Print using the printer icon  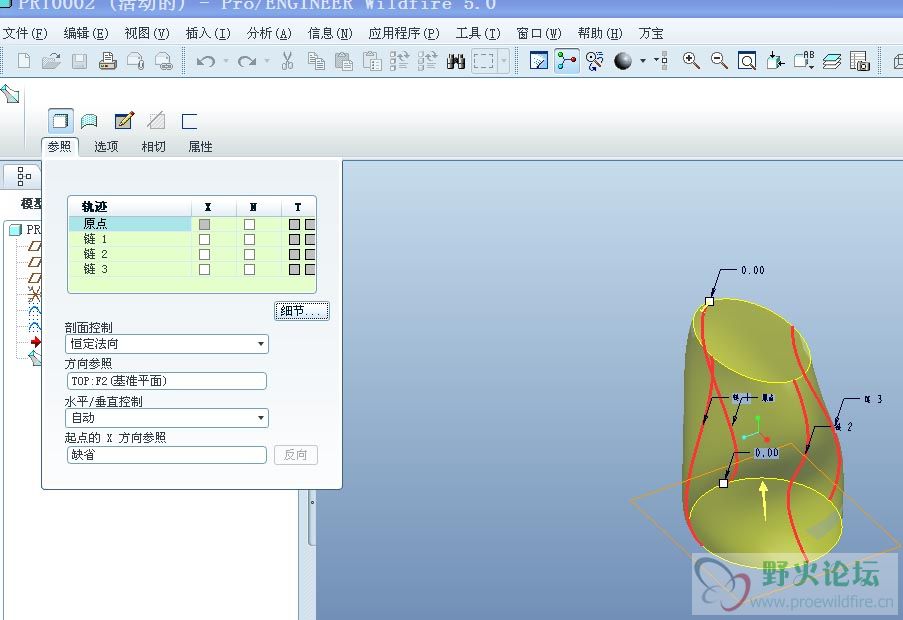pyautogui.click(x=108, y=60)
